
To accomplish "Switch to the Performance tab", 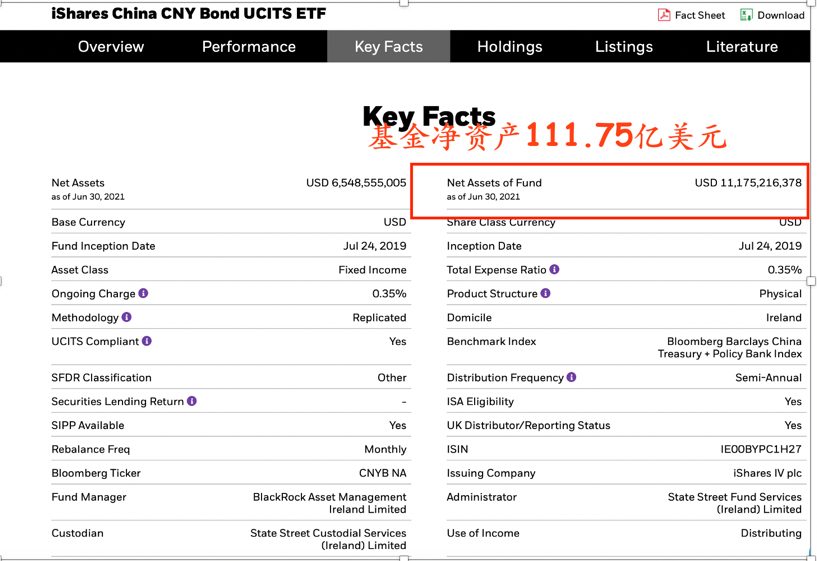I will click(249, 47).
